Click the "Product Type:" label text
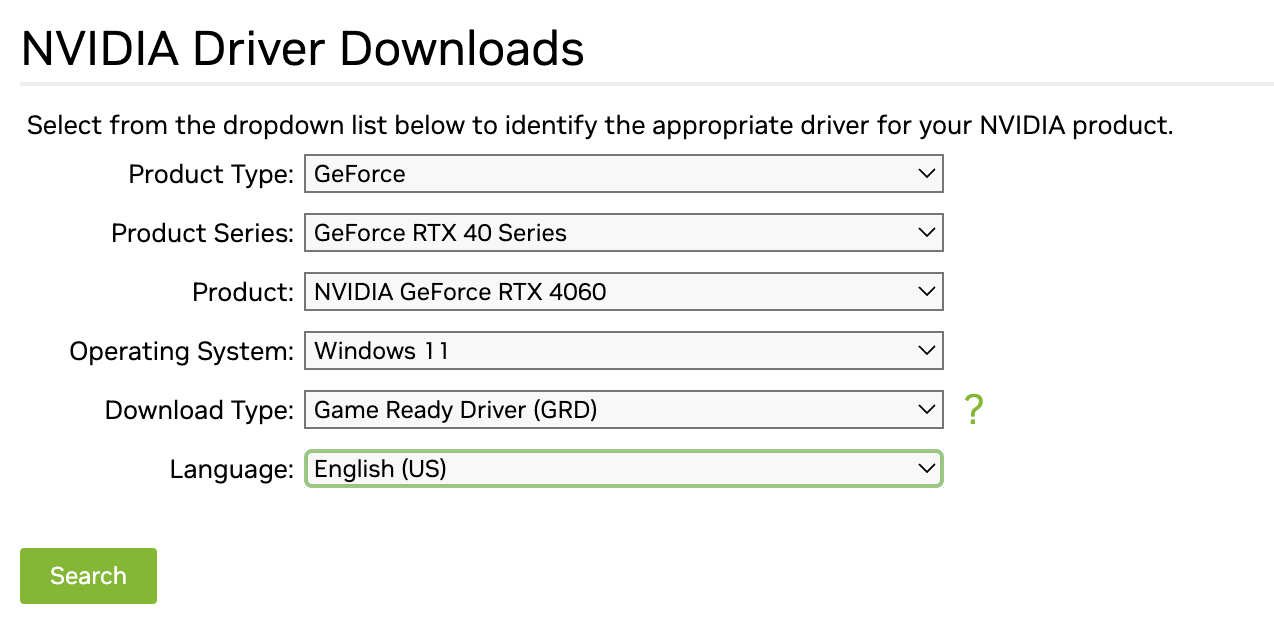This screenshot has height=634, width=1274. click(211, 175)
